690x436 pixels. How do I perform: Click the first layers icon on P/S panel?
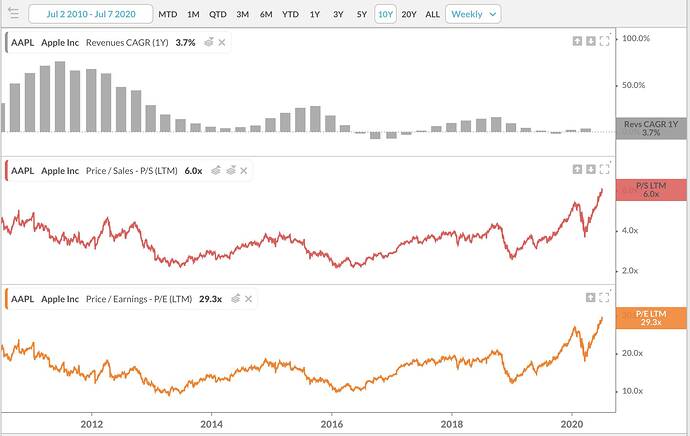coord(216,170)
